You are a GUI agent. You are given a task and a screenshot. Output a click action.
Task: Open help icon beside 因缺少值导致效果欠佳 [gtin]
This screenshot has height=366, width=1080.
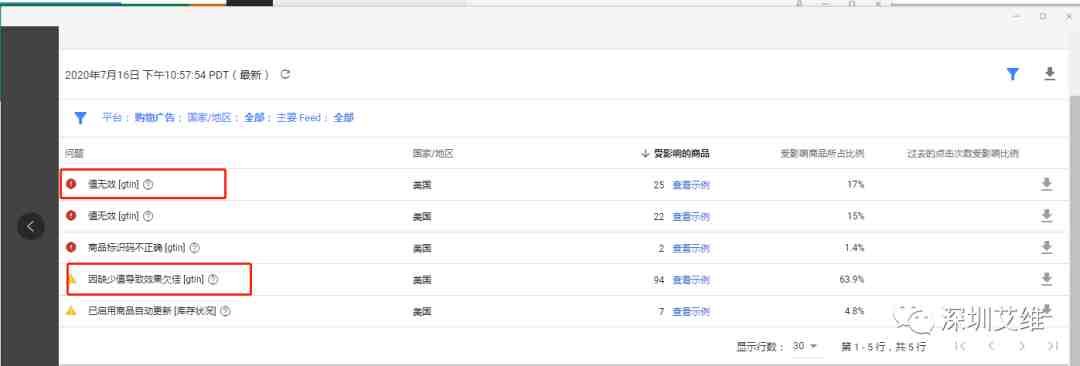point(213,279)
